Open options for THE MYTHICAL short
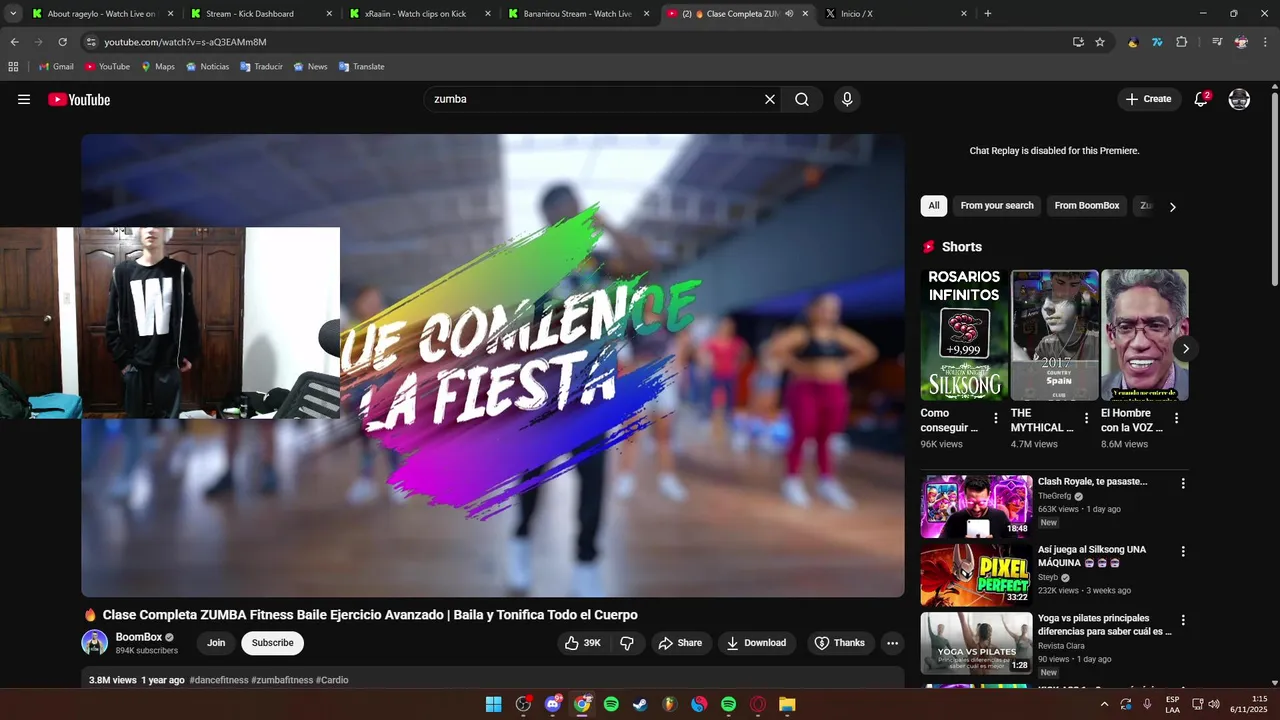This screenshot has width=1280, height=720. (1086, 418)
